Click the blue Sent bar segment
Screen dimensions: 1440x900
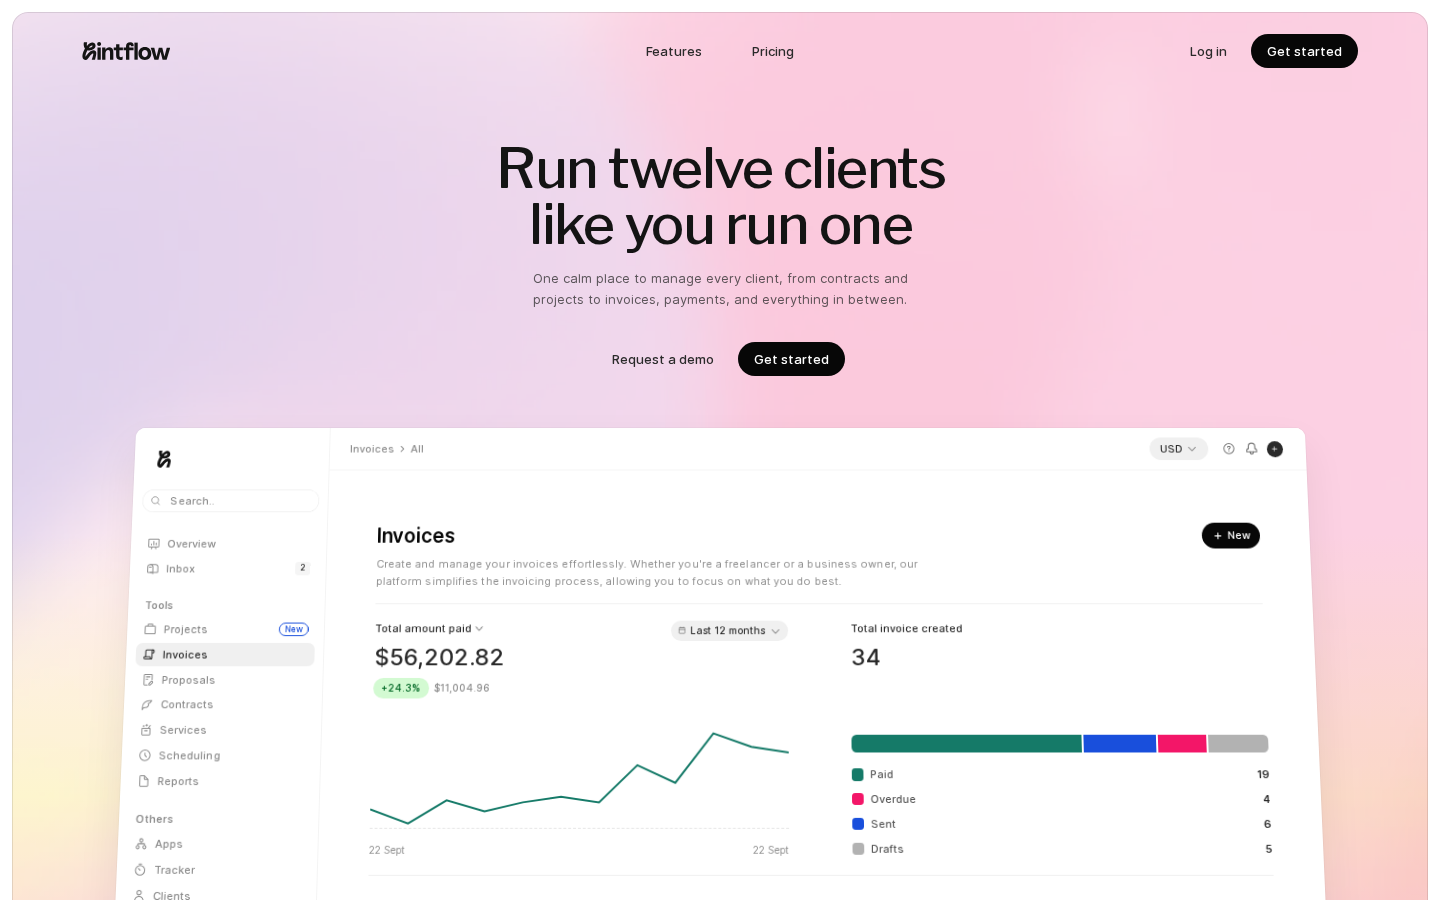point(1120,744)
